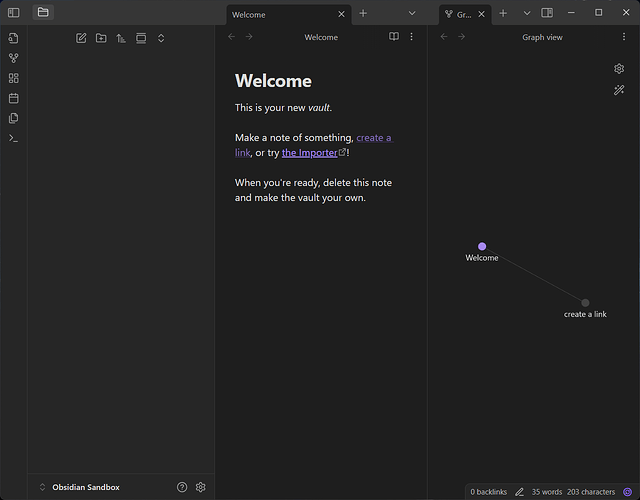This screenshot has height=500, width=640.
Task: Open command palette icon
Action: (x=13, y=138)
